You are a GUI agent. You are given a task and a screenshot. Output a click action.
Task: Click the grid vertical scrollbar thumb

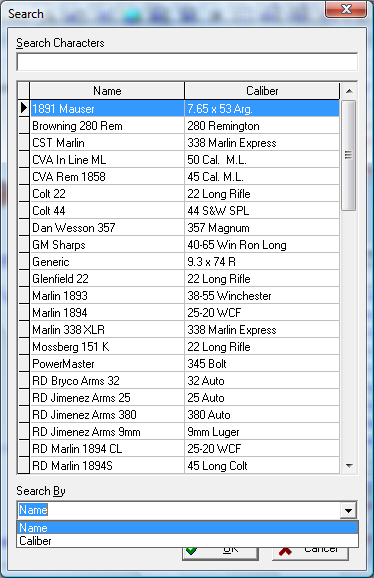pyautogui.click(x=349, y=155)
